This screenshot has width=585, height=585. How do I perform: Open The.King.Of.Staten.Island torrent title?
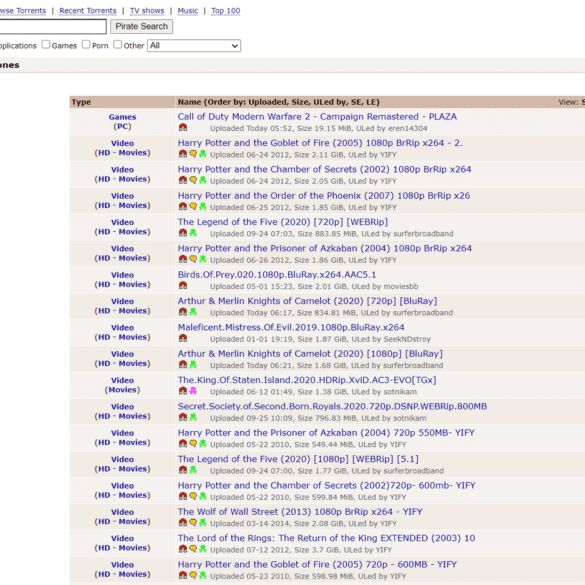[x=307, y=380]
